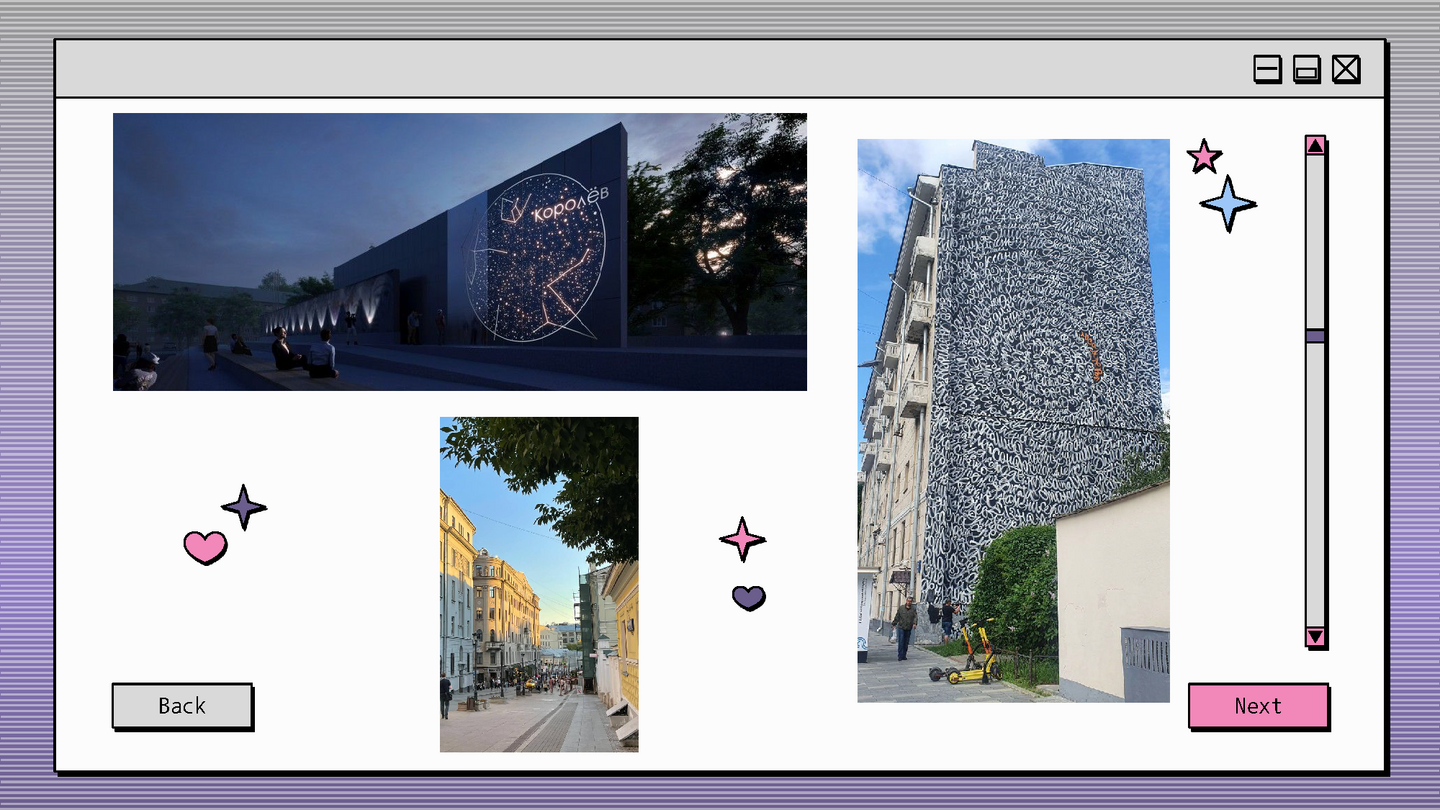Open the street view photo thumbnail
The width and height of the screenshot is (1440, 810).
tap(539, 584)
